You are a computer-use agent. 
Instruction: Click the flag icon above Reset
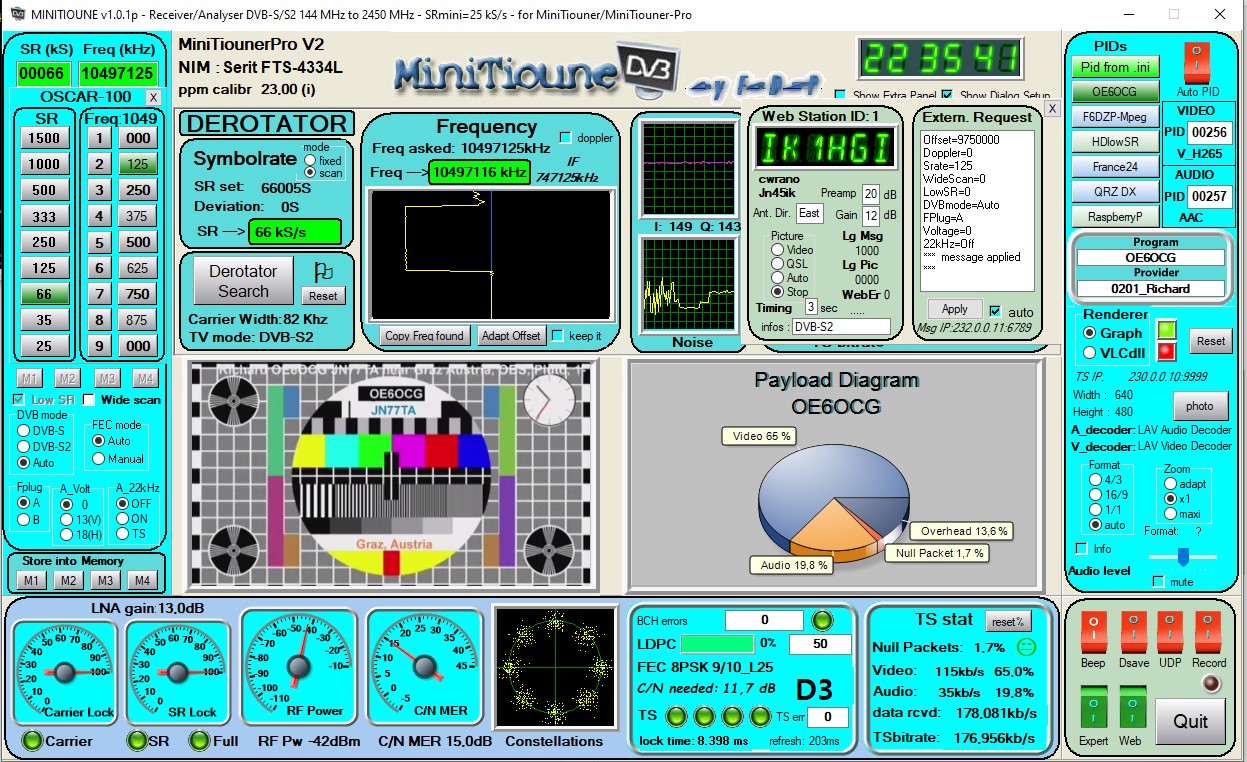tap(323, 271)
